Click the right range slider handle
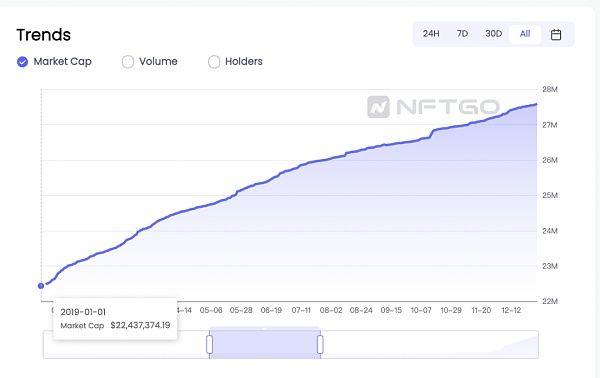 pyautogui.click(x=320, y=344)
